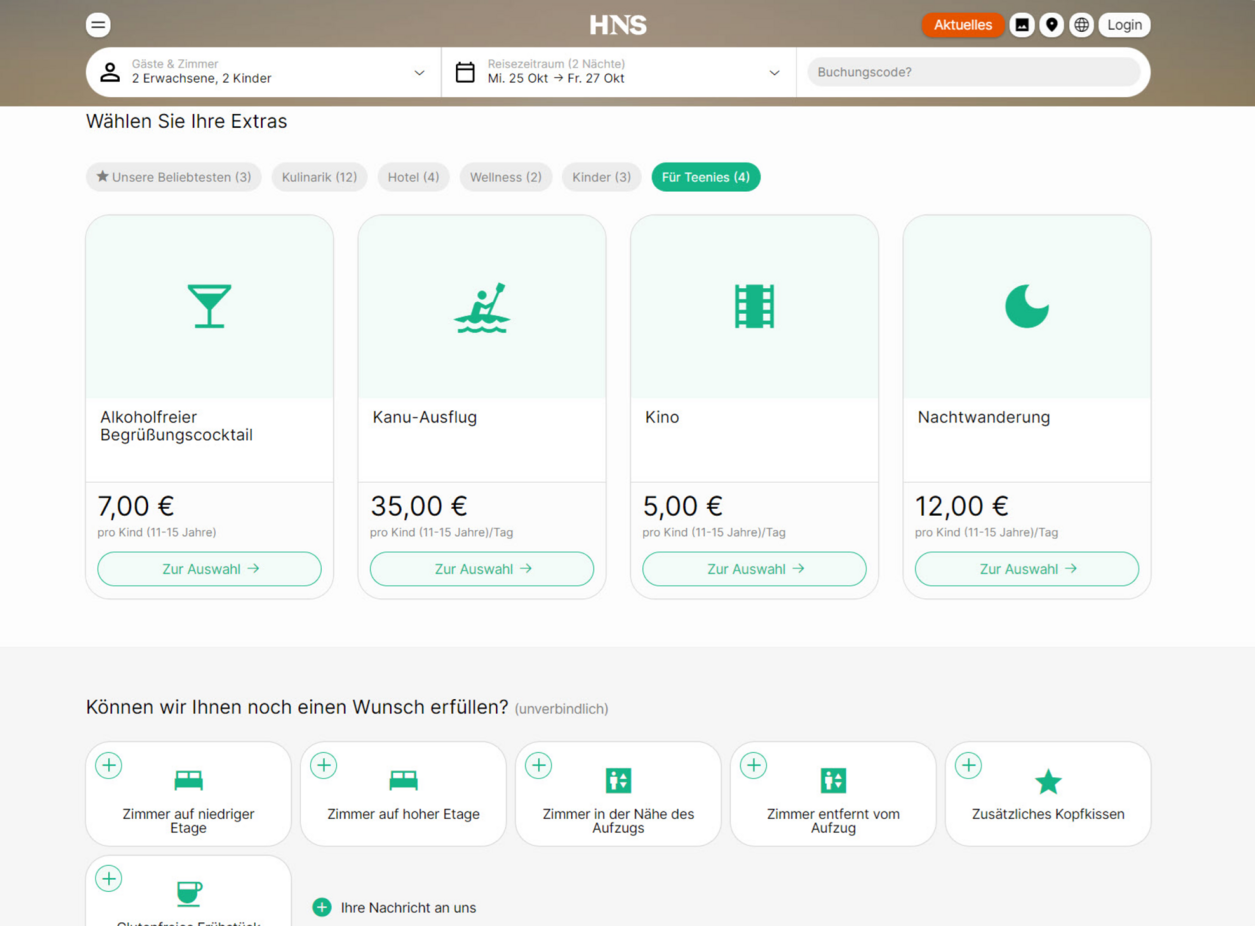
Task: Click the orange Aktuelles button
Action: point(962,25)
